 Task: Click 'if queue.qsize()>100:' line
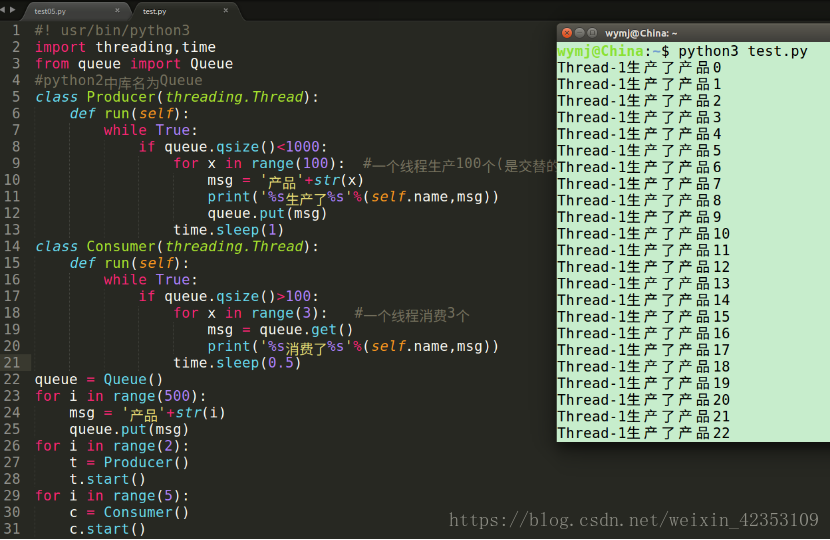pos(229,296)
